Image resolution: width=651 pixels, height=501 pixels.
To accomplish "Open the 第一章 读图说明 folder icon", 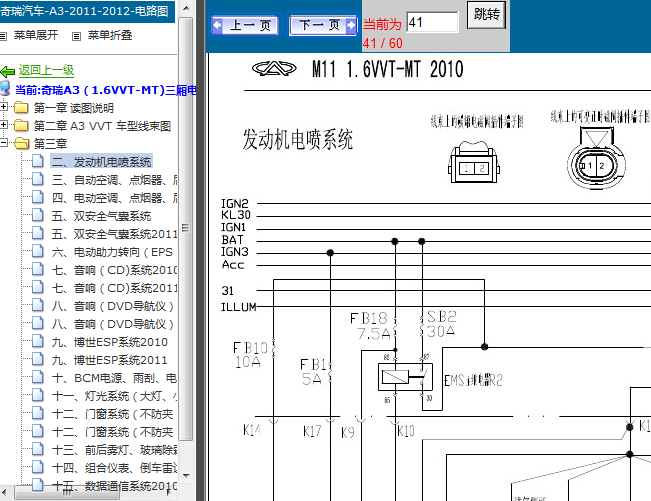I will pyautogui.click(x=21, y=108).
